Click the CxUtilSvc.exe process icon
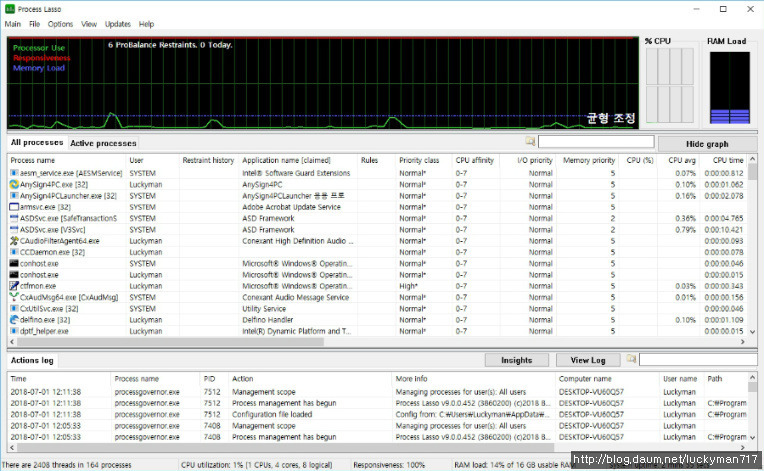This screenshot has width=764, height=471. pos(14,308)
